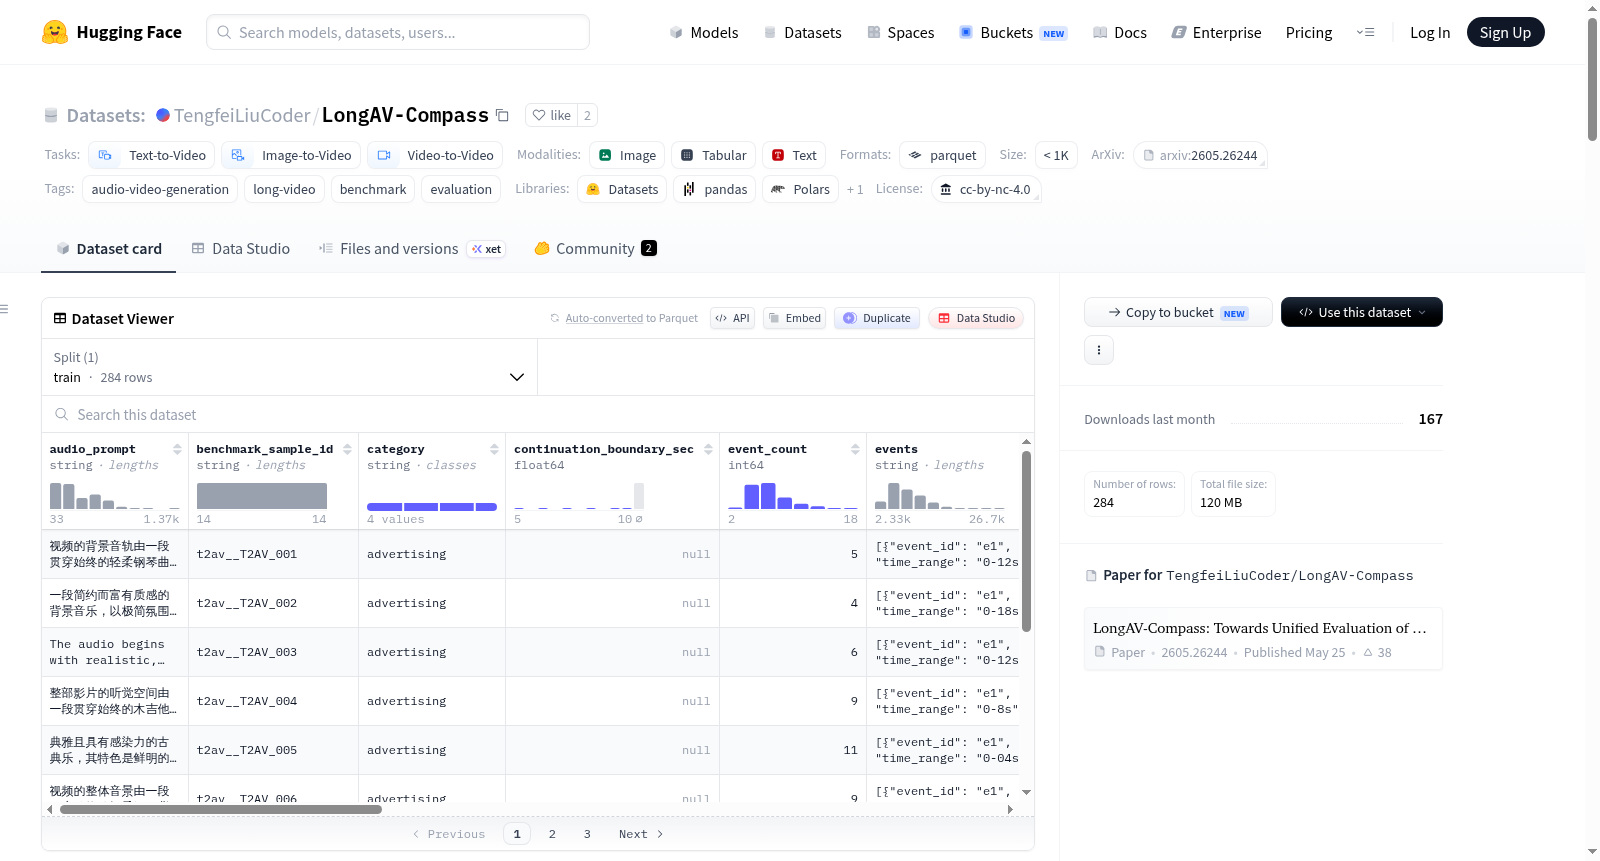1600x861 pixels.
Task: Switch to the Dataset card tab
Action: coord(108,249)
